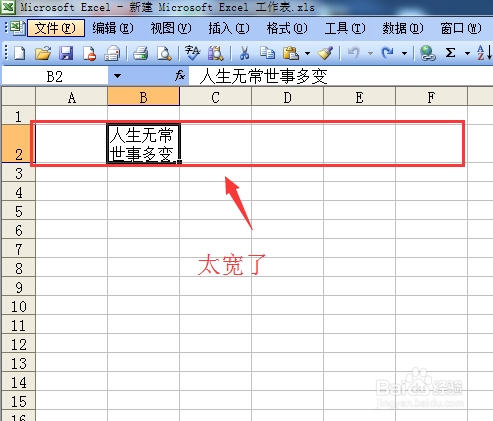
Task: Select cell B2 containing 人生无常 世事多变
Action: pos(143,144)
